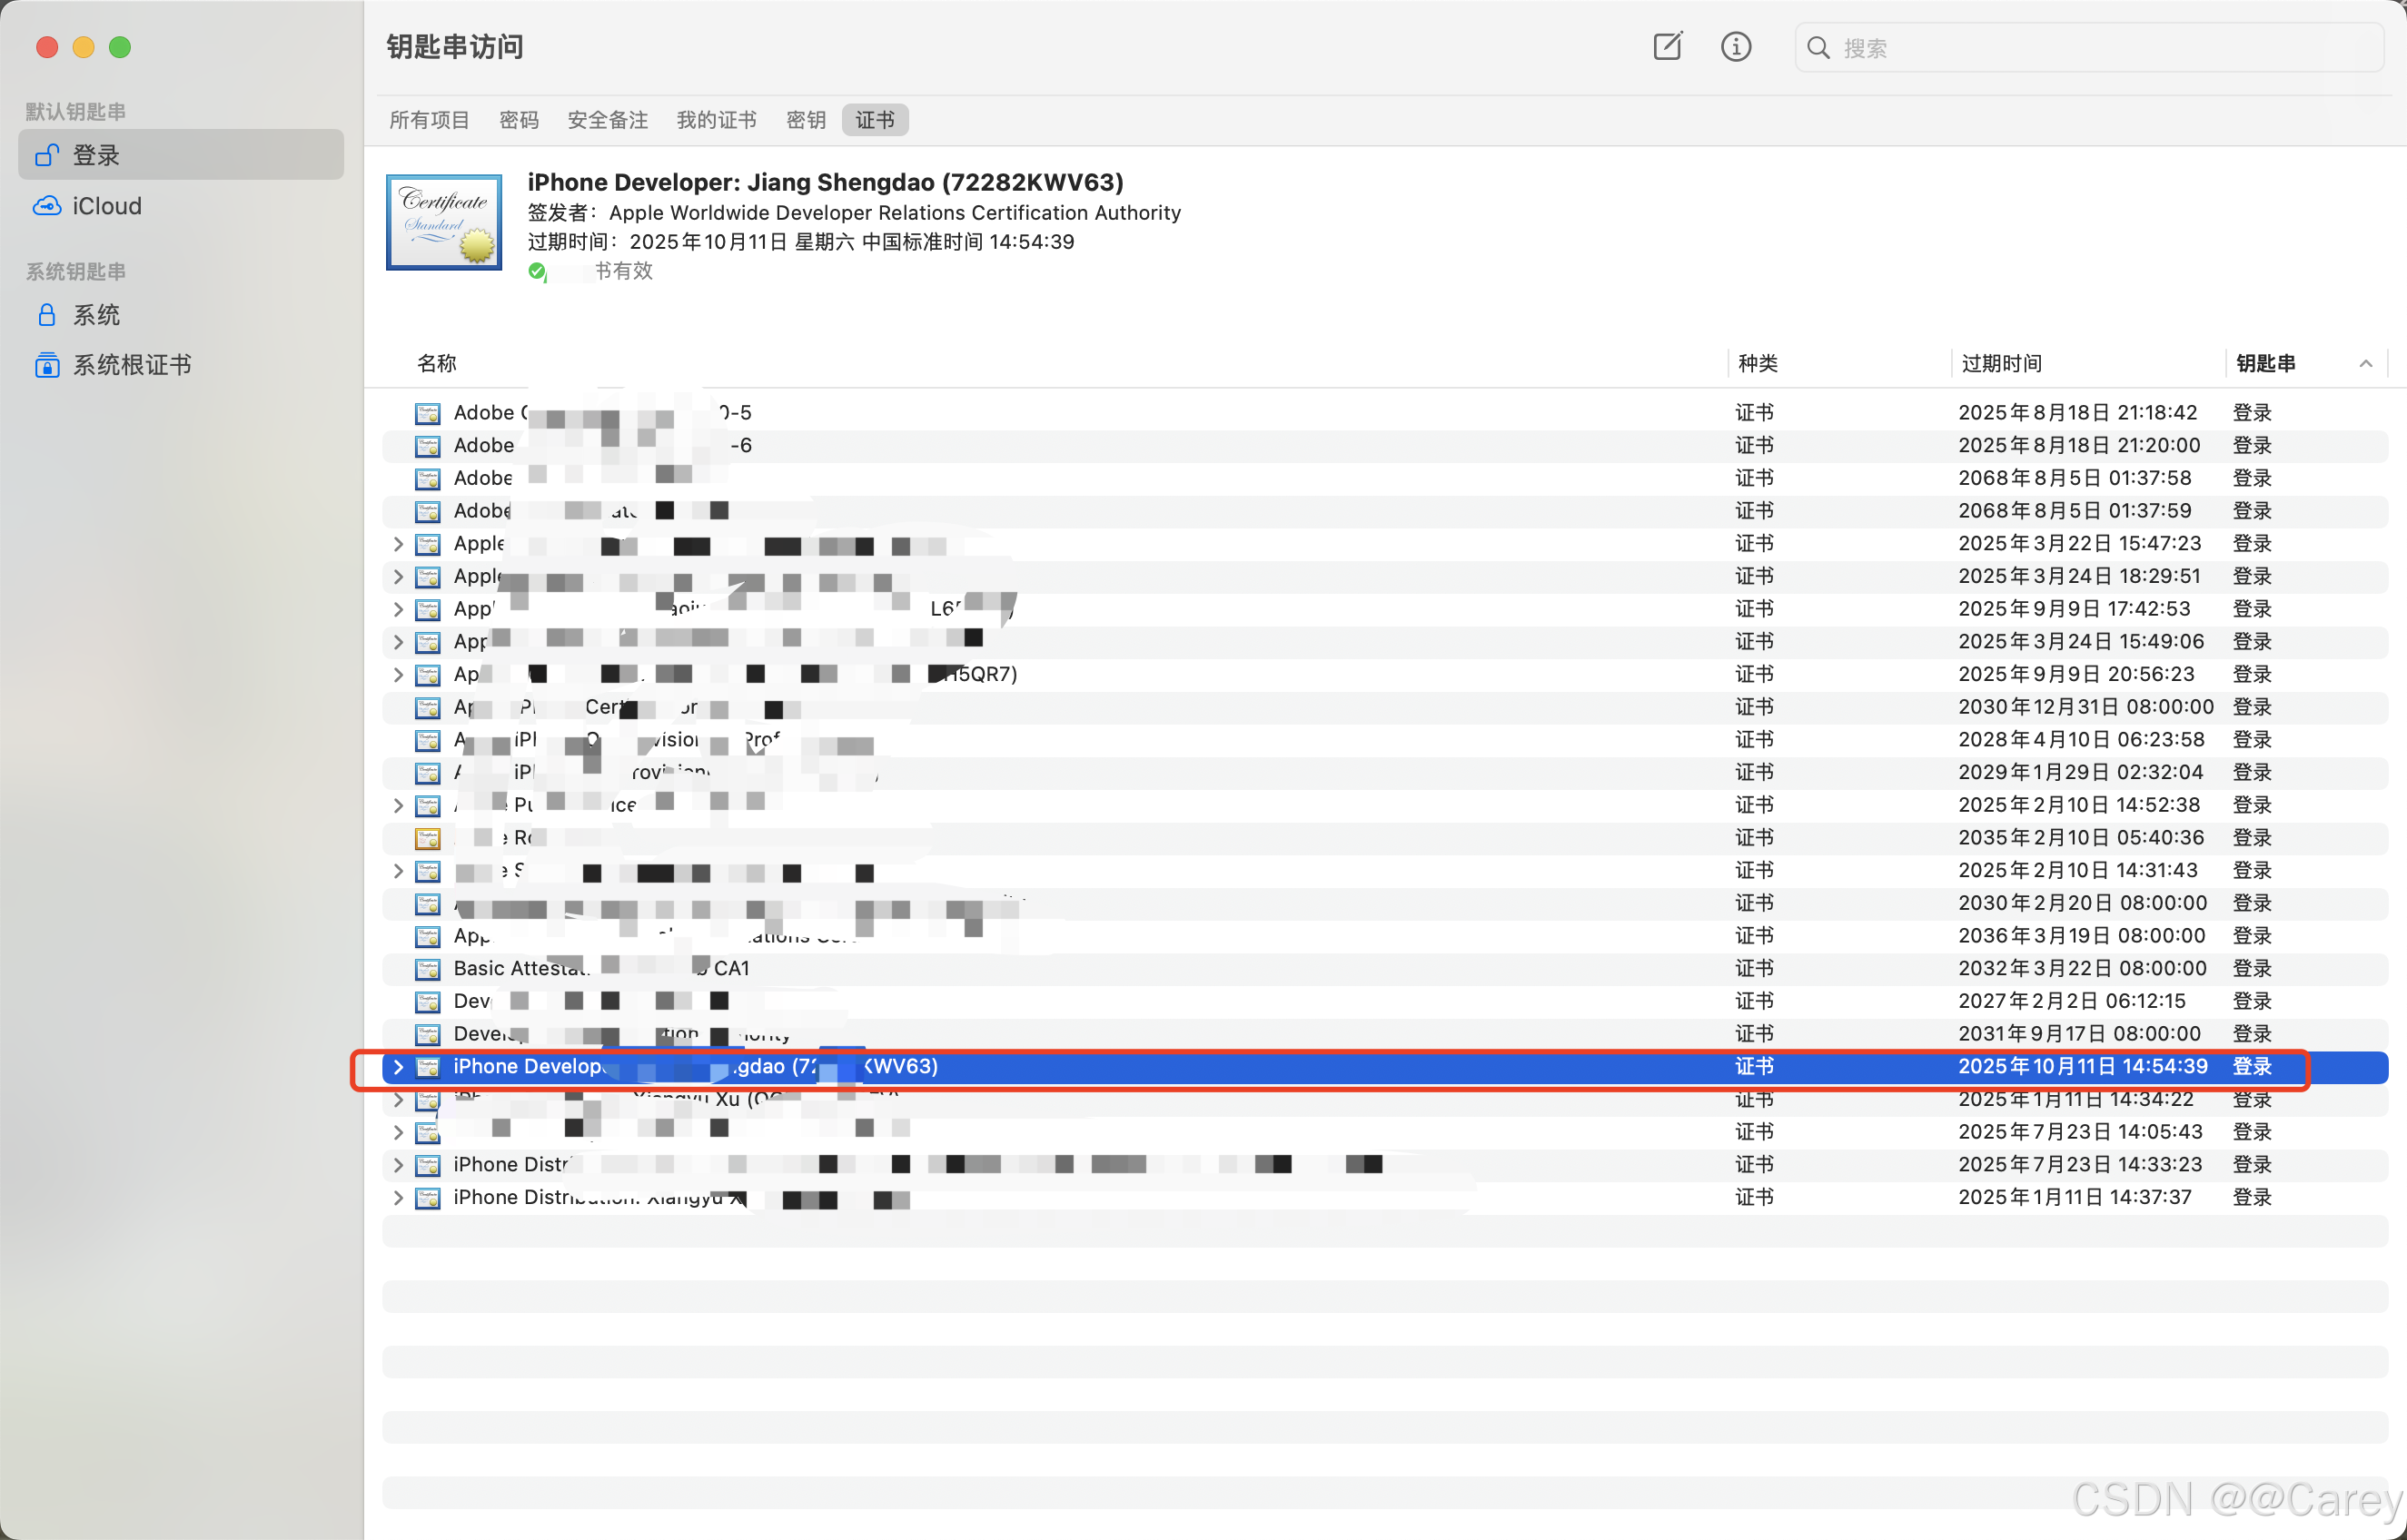The width and height of the screenshot is (2407, 1540).
Task: Sort list by 过期时间 column header
Action: pyautogui.click(x=2001, y=363)
